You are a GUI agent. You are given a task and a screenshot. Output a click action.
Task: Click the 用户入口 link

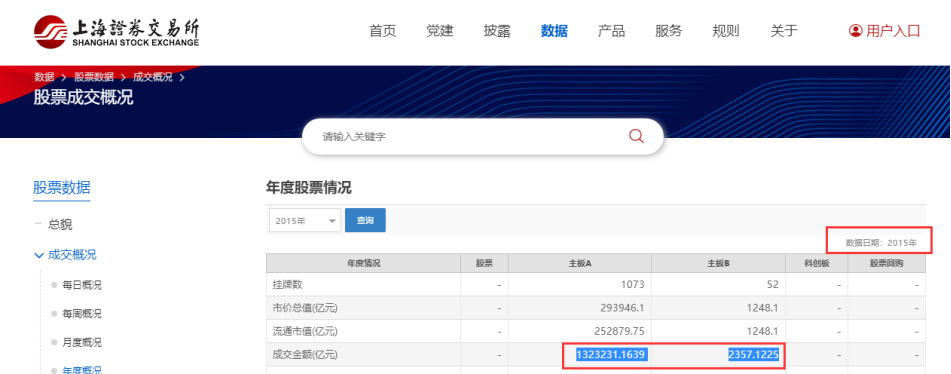(893, 31)
